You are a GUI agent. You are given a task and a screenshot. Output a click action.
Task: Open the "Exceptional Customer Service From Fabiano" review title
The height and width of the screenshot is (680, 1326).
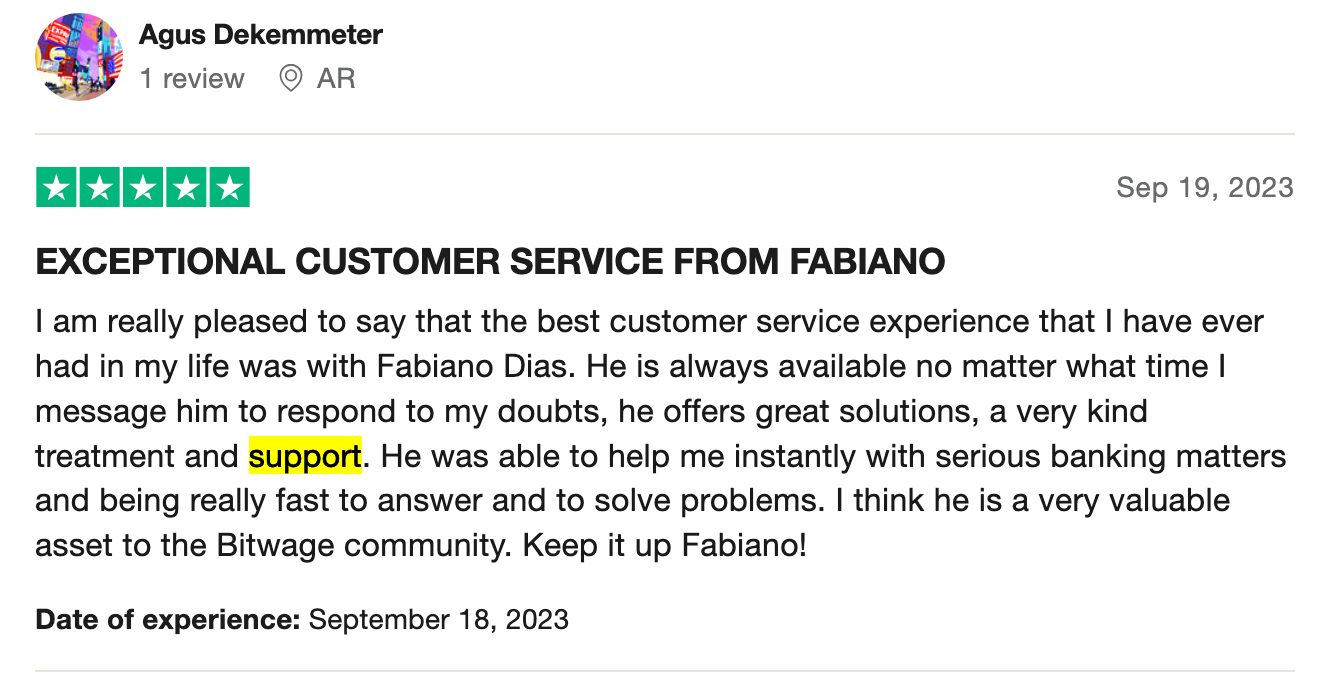point(490,262)
